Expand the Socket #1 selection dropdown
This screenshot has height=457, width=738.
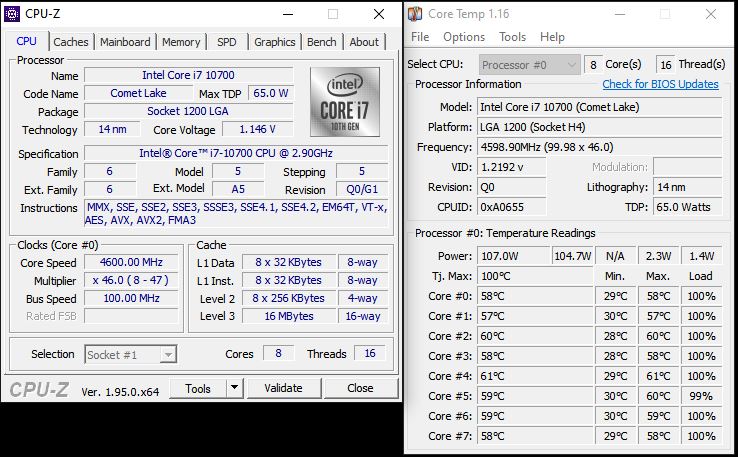(168, 354)
